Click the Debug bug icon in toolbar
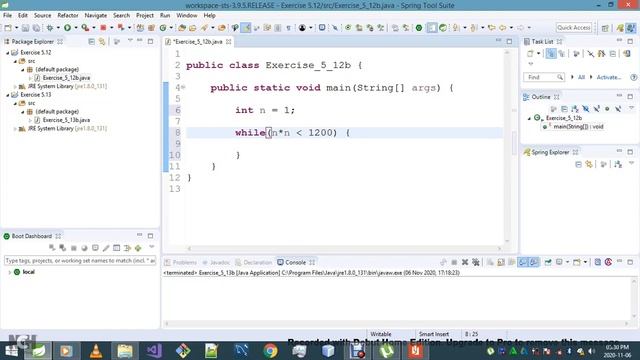The width and height of the screenshot is (640, 360). (50, 28)
